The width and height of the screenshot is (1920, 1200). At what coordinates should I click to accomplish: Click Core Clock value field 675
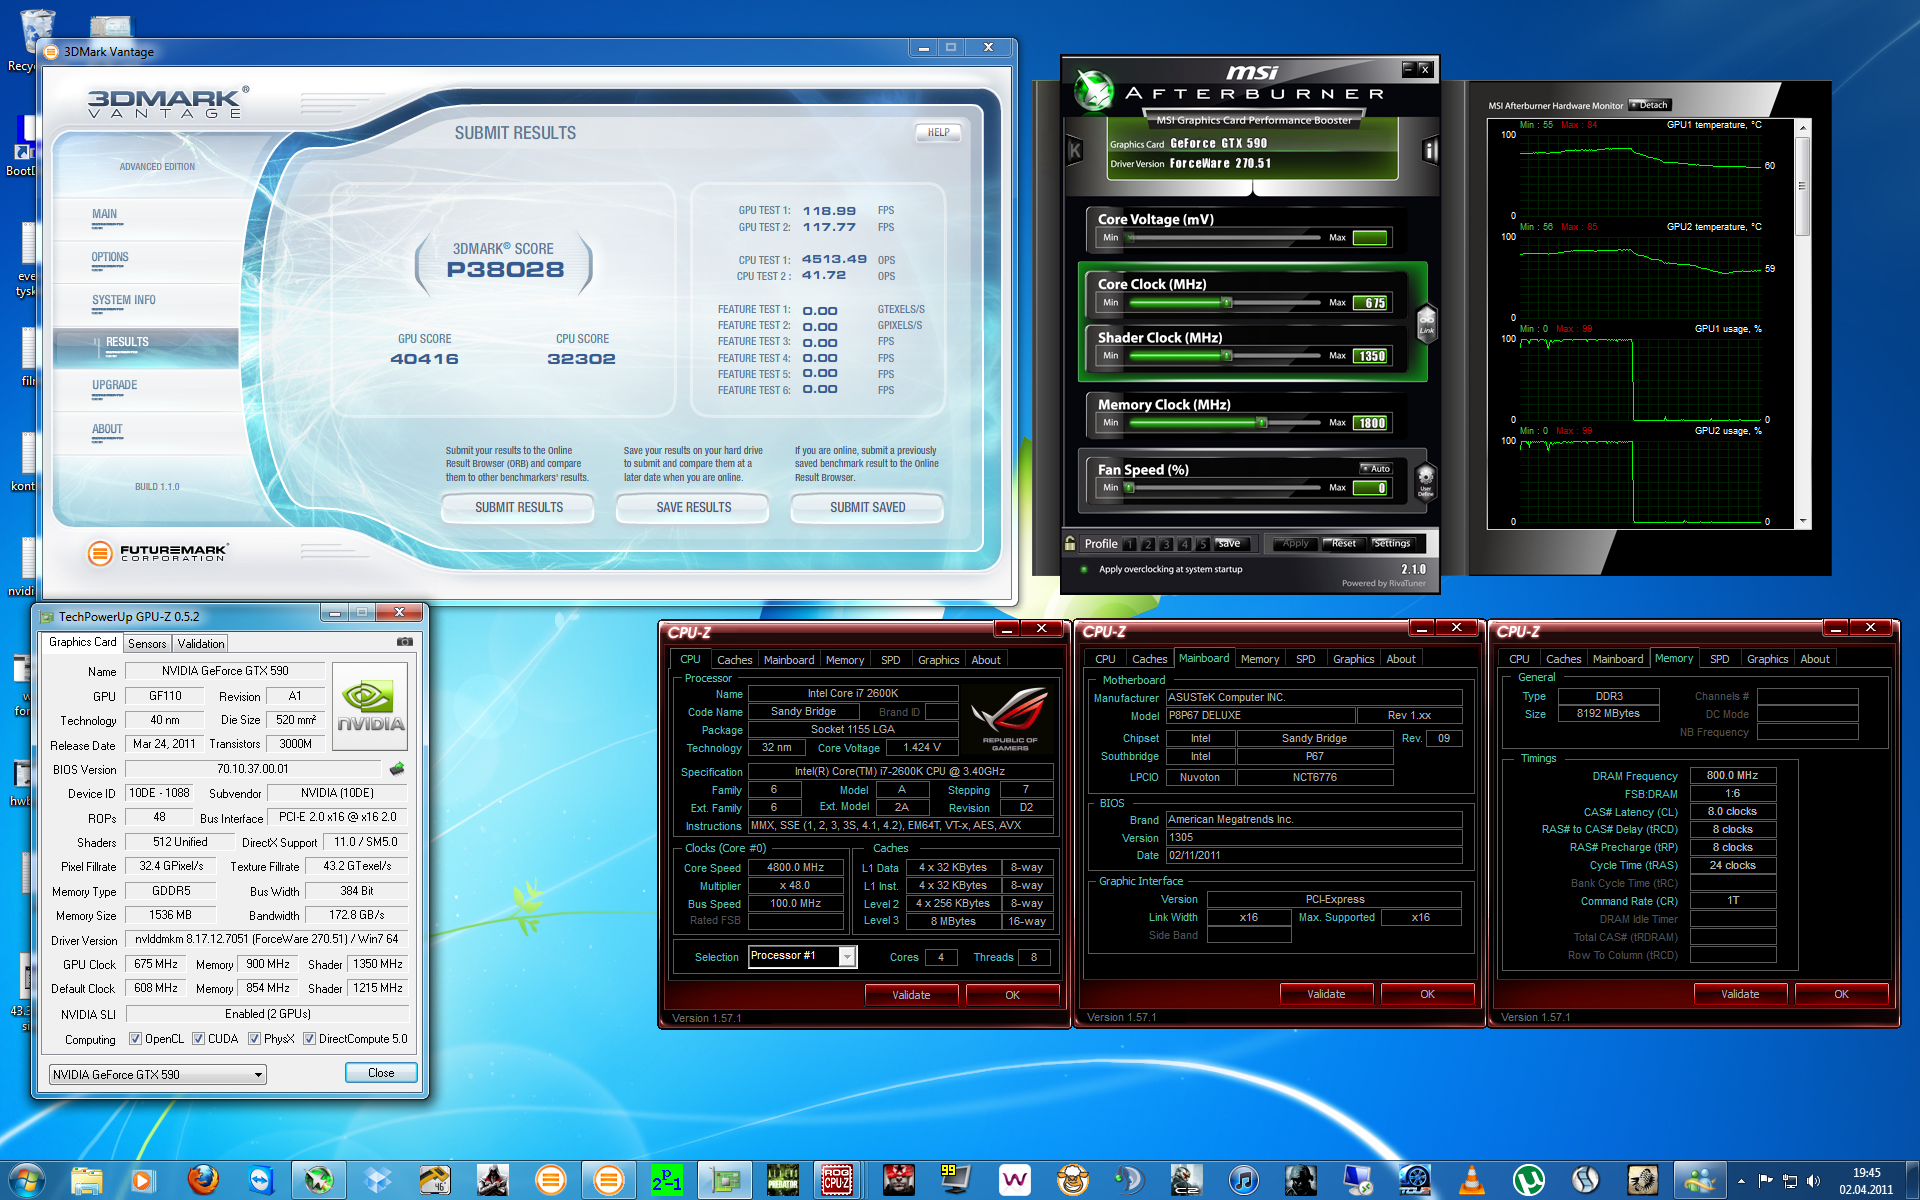(1370, 303)
